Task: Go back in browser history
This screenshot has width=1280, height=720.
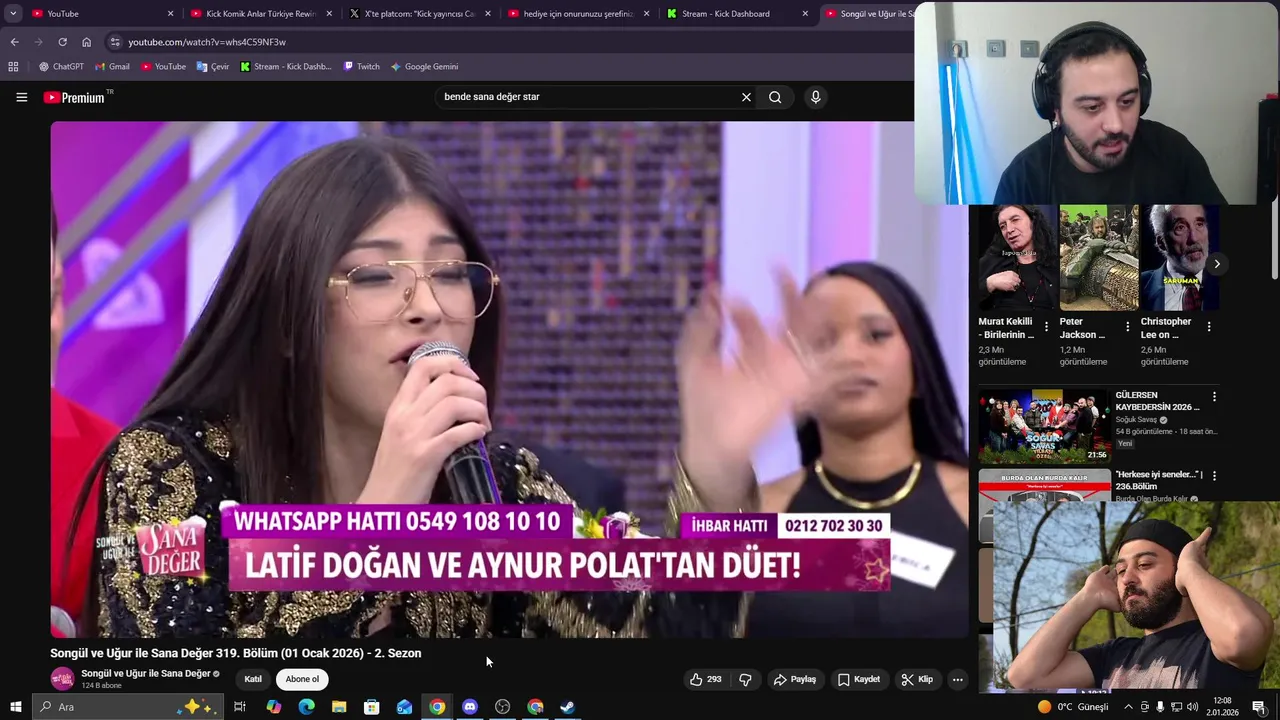Action: click(14, 42)
